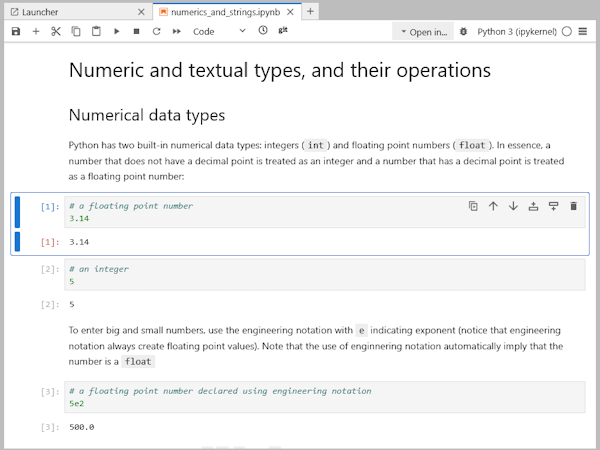Click the paragraph about engineering notation
The image size is (600, 450).
[316, 346]
